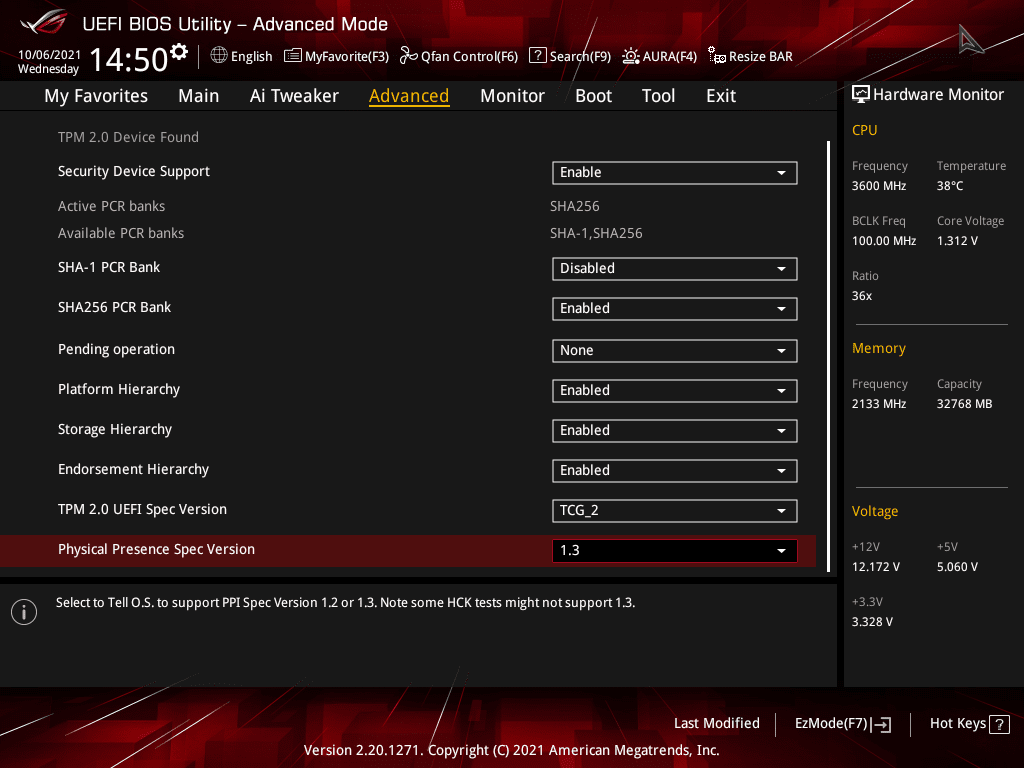Click MyFavorite(F3) button

click(336, 56)
